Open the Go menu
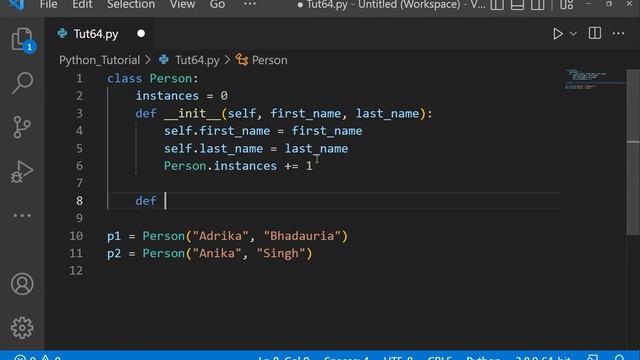 [217, 5]
